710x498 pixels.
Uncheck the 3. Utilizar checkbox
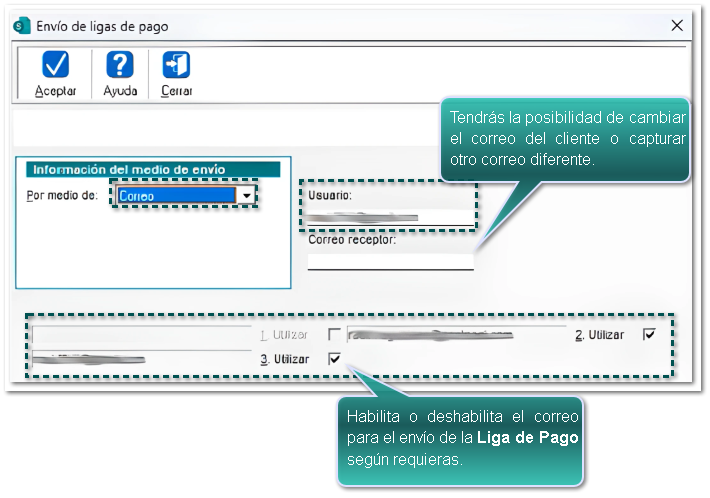(x=334, y=359)
